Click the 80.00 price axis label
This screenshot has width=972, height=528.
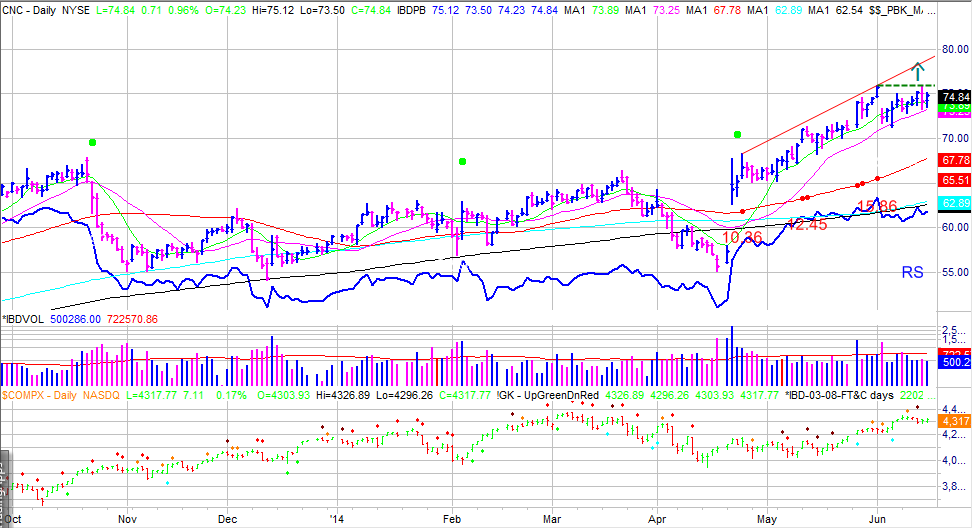[955, 50]
